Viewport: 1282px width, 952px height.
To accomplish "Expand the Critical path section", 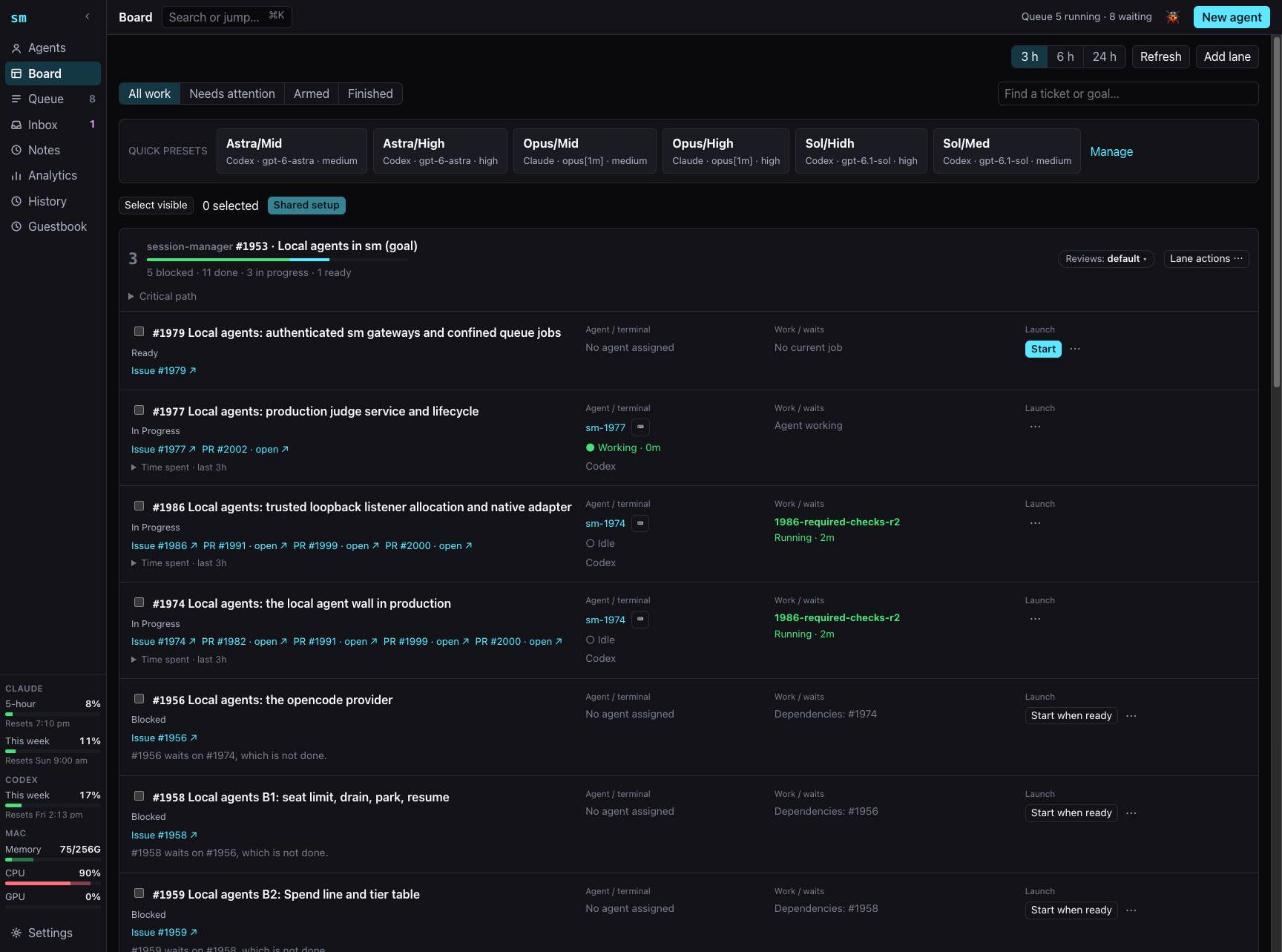I will point(163,296).
